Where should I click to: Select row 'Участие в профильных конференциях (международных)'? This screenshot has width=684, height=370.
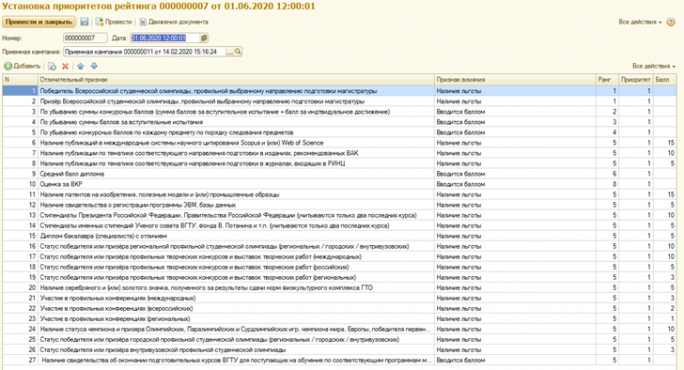tap(339, 298)
